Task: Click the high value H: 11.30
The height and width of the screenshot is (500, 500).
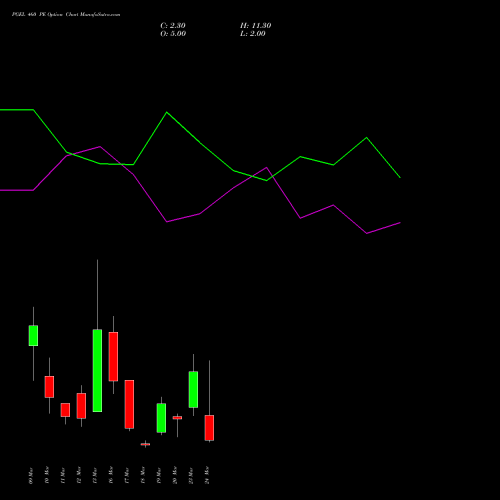Action: tap(255, 26)
